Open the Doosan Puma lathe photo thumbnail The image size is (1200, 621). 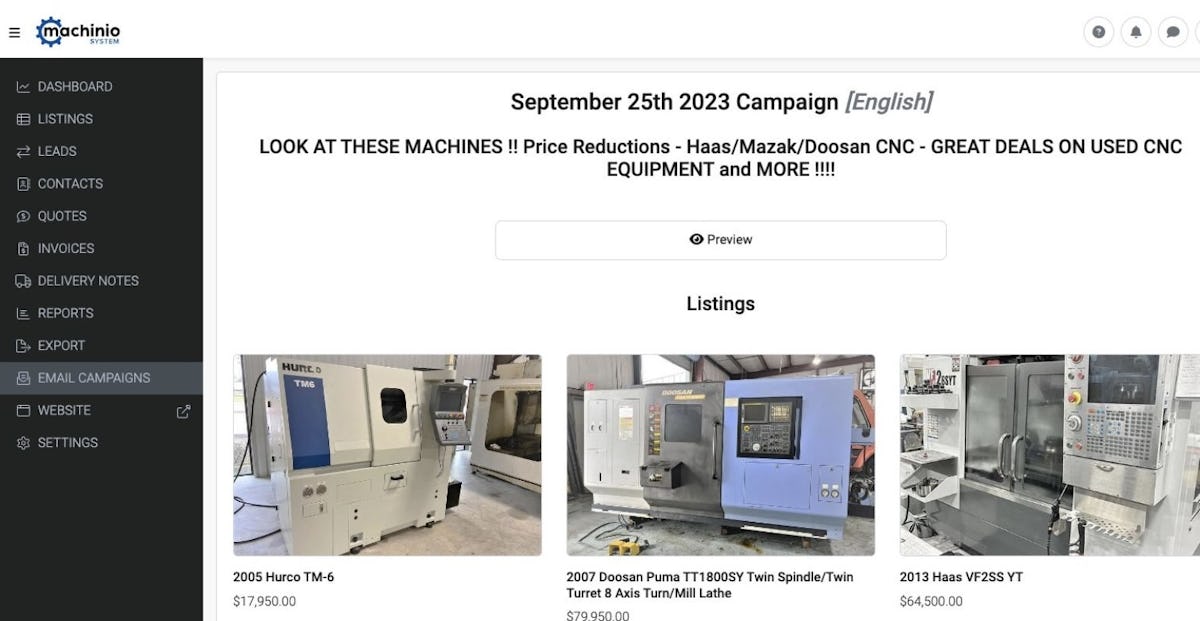pos(720,455)
